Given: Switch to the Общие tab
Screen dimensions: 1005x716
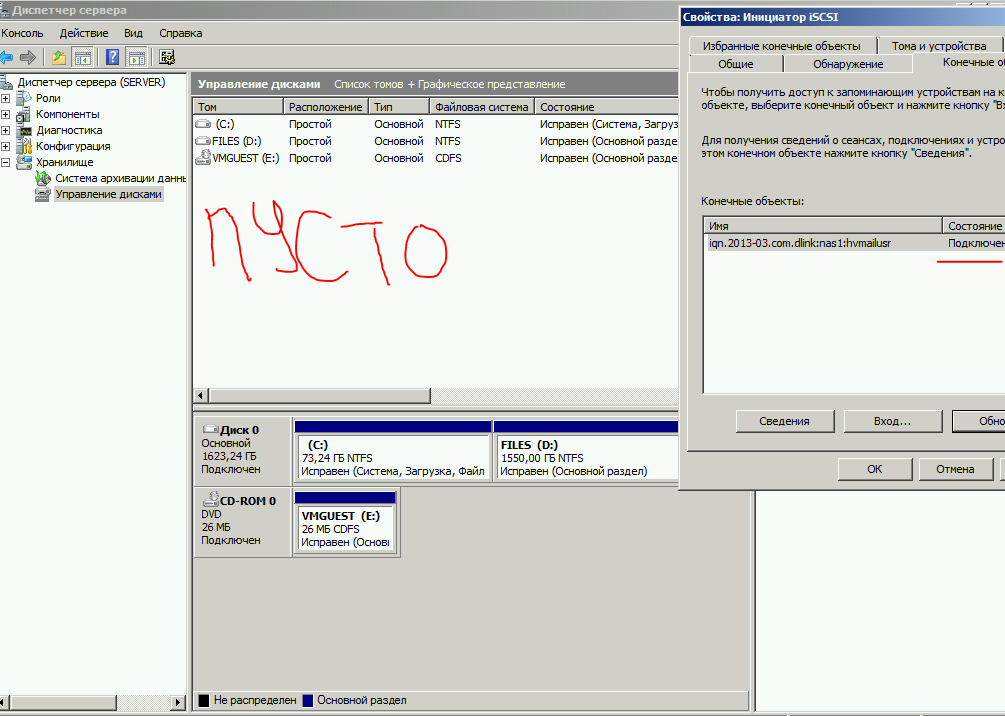Looking at the screenshot, I should 736,63.
